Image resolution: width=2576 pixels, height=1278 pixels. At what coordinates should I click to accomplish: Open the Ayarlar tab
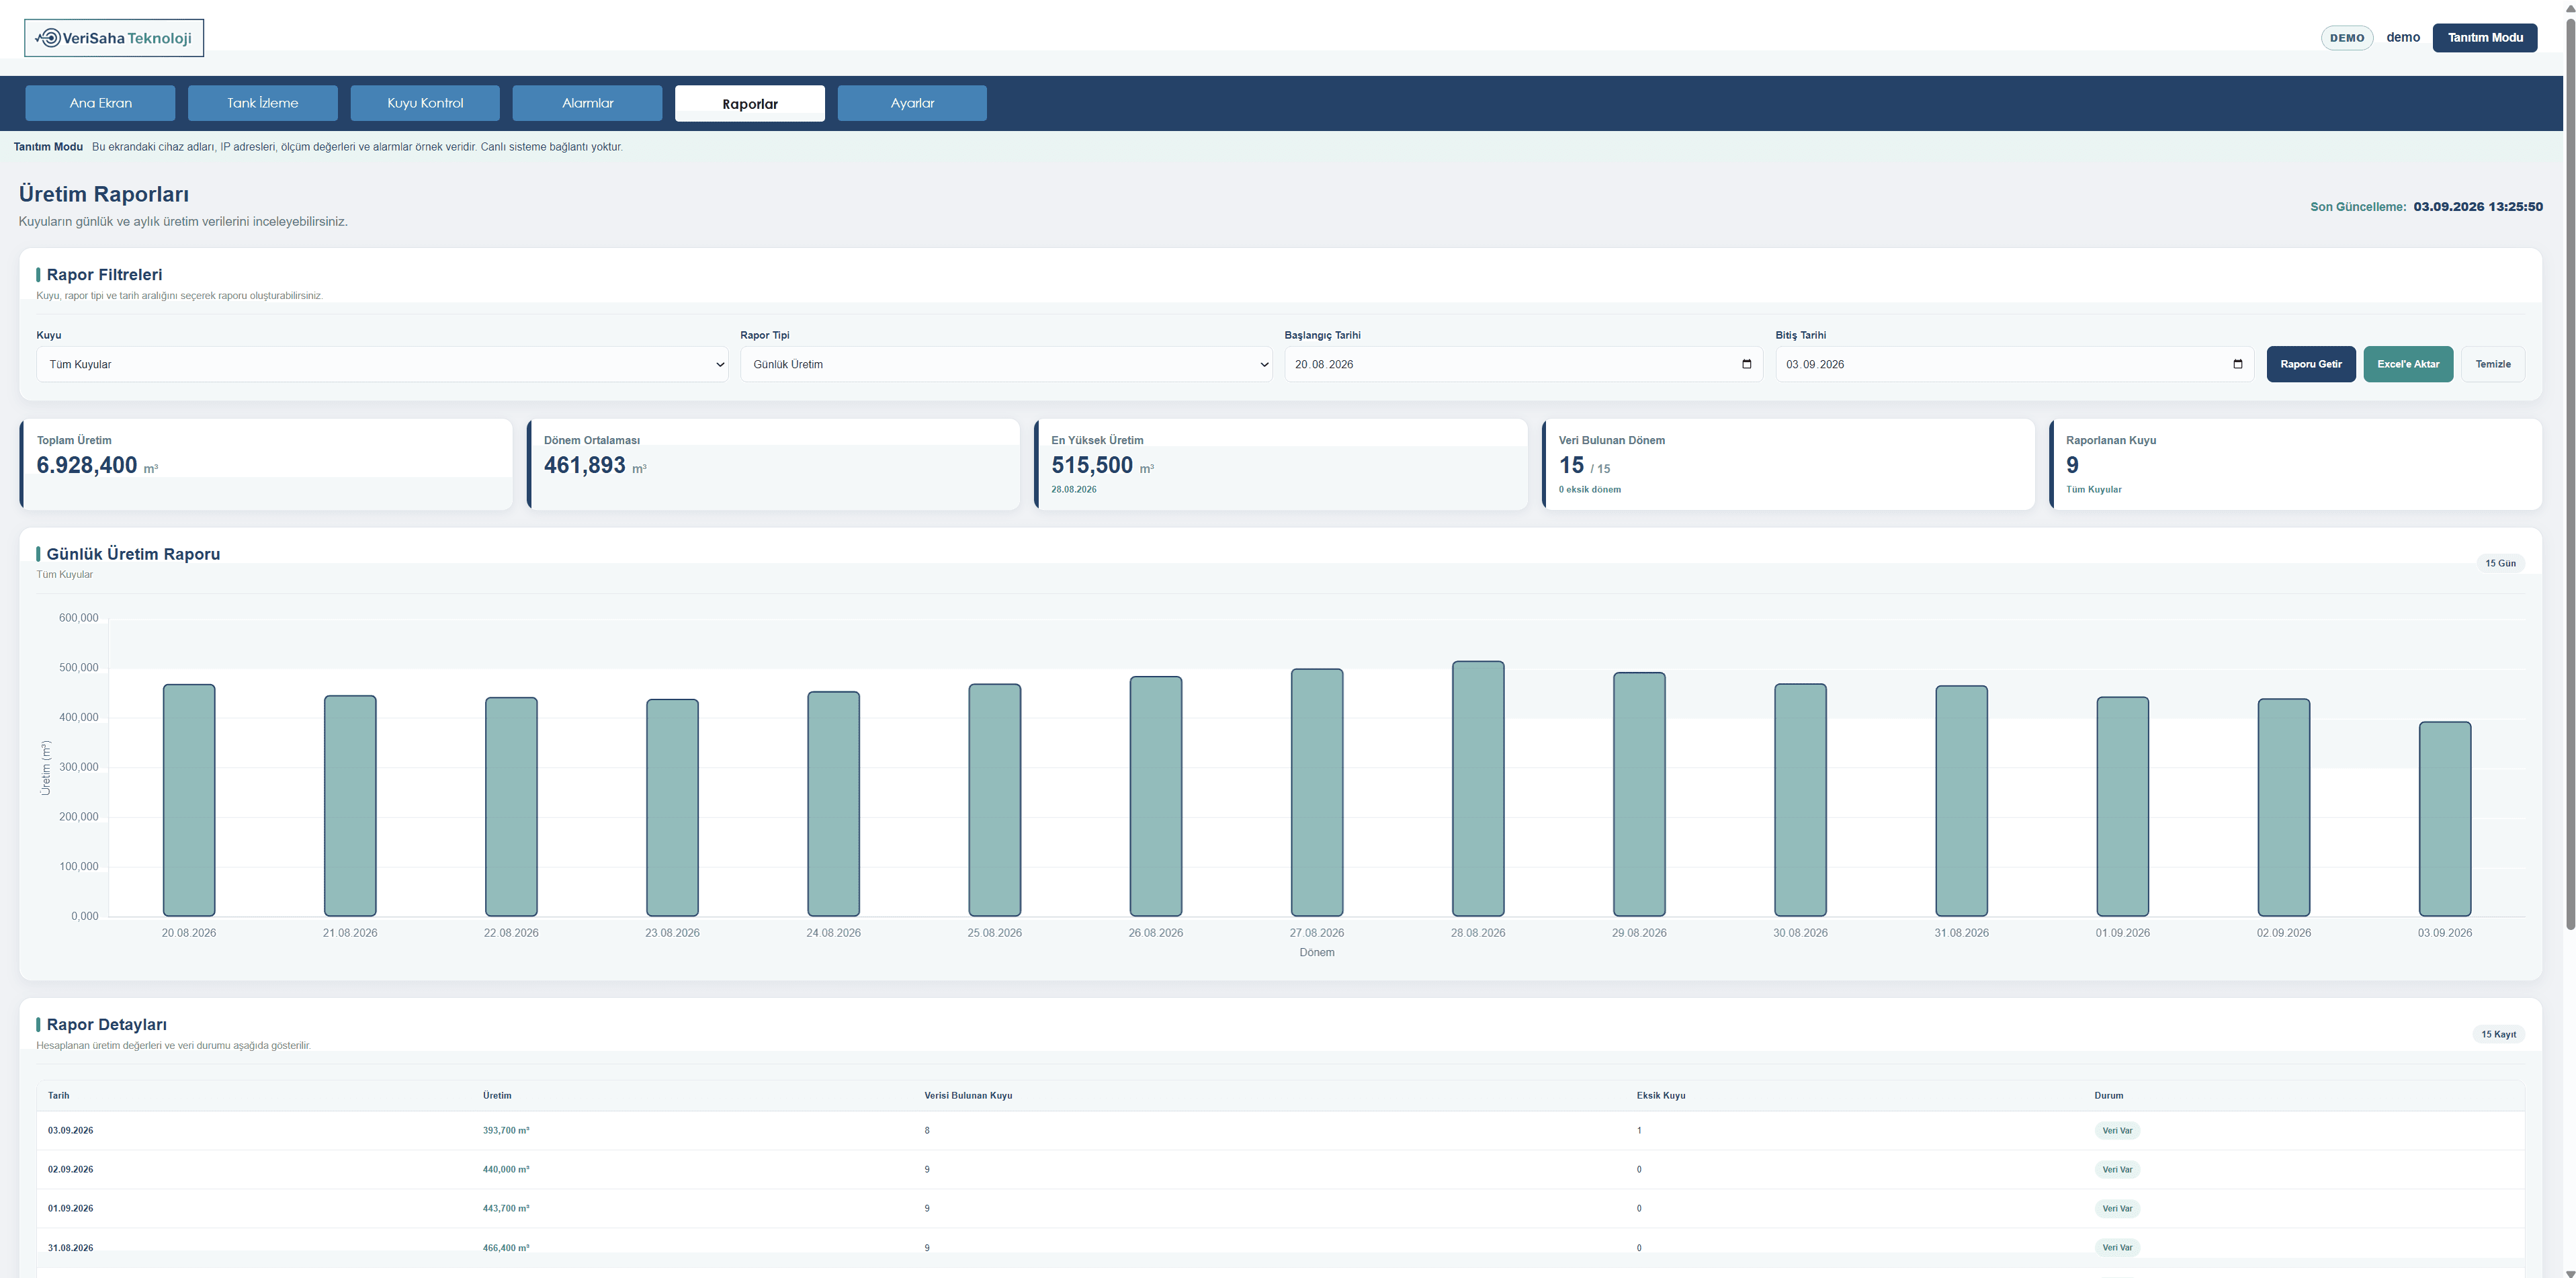[x=912, y=103]
